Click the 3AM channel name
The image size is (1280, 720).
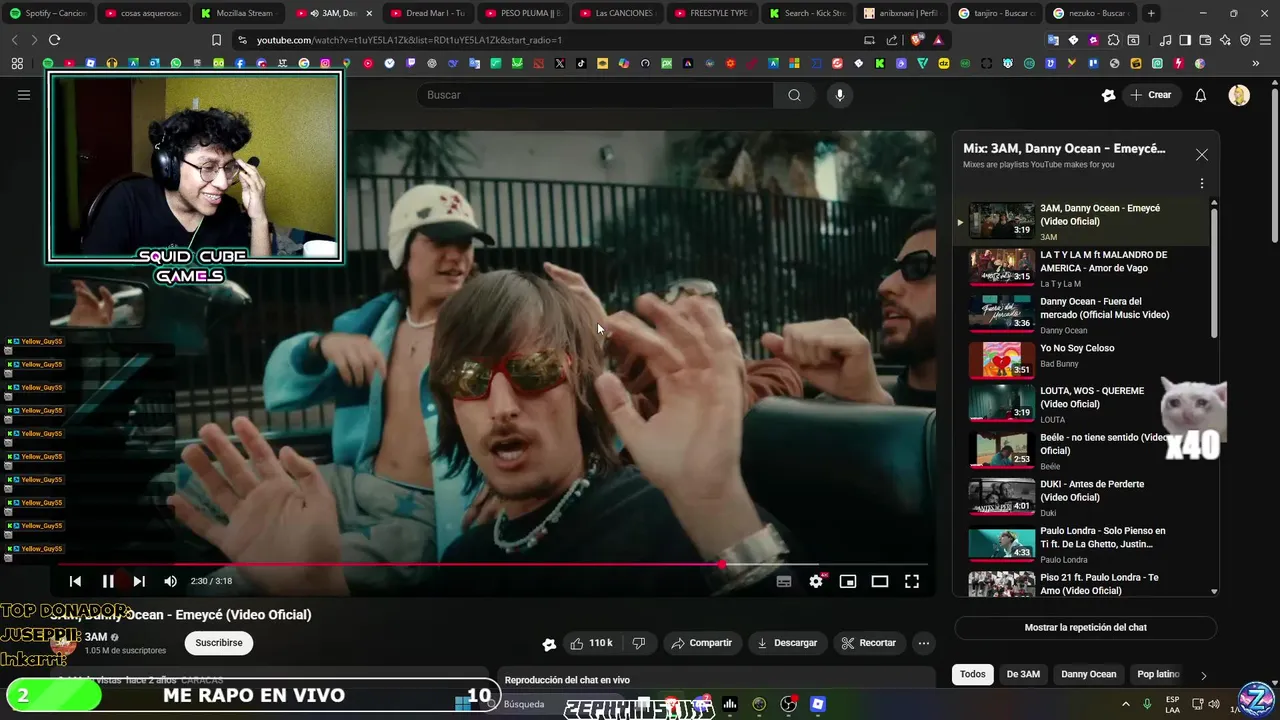tap(96, 637)
